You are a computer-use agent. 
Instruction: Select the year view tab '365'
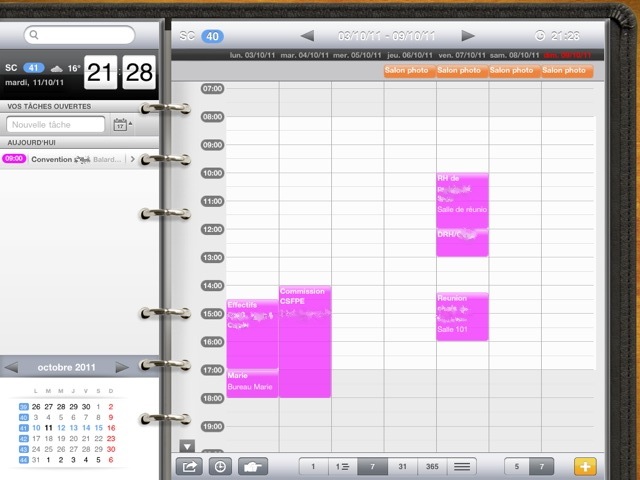pos(431,466)
